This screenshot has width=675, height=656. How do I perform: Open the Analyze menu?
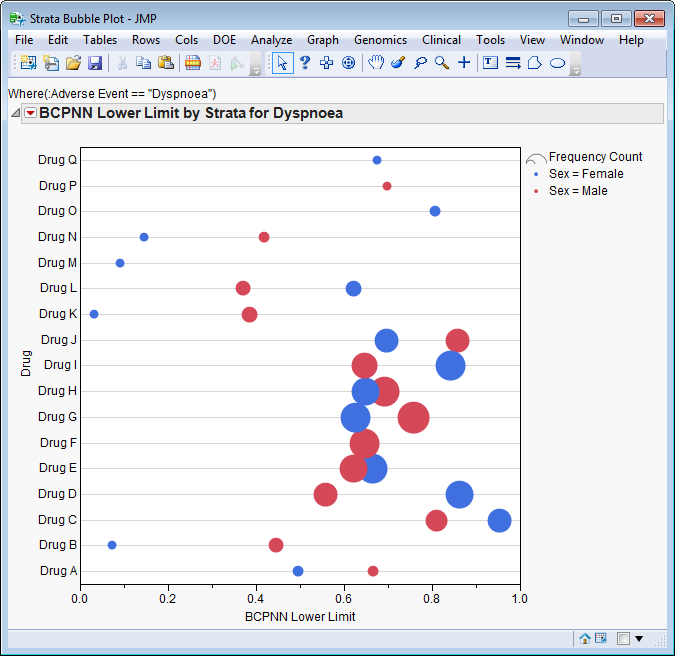[x=271, y=40]
